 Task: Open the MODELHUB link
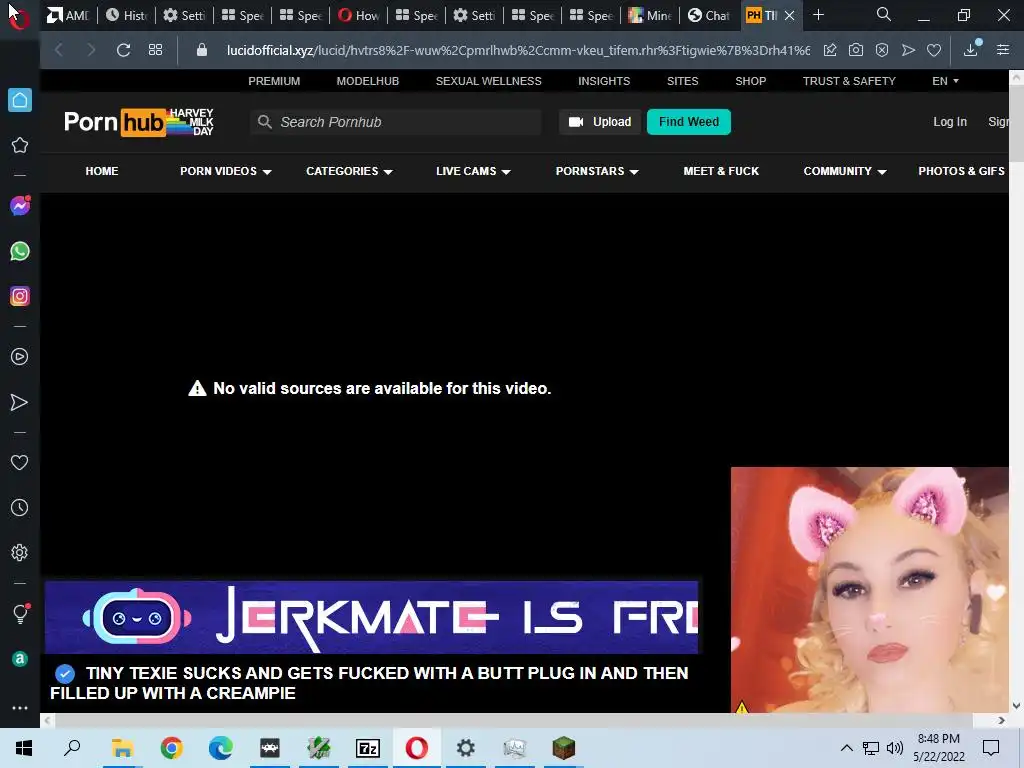point(368,81)
